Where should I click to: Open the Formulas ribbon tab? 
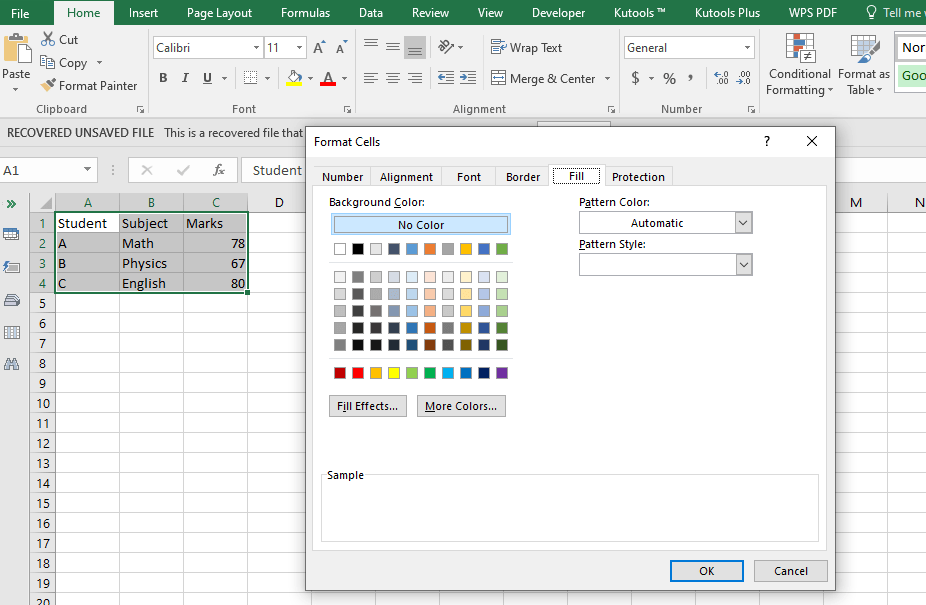[305, 12]
